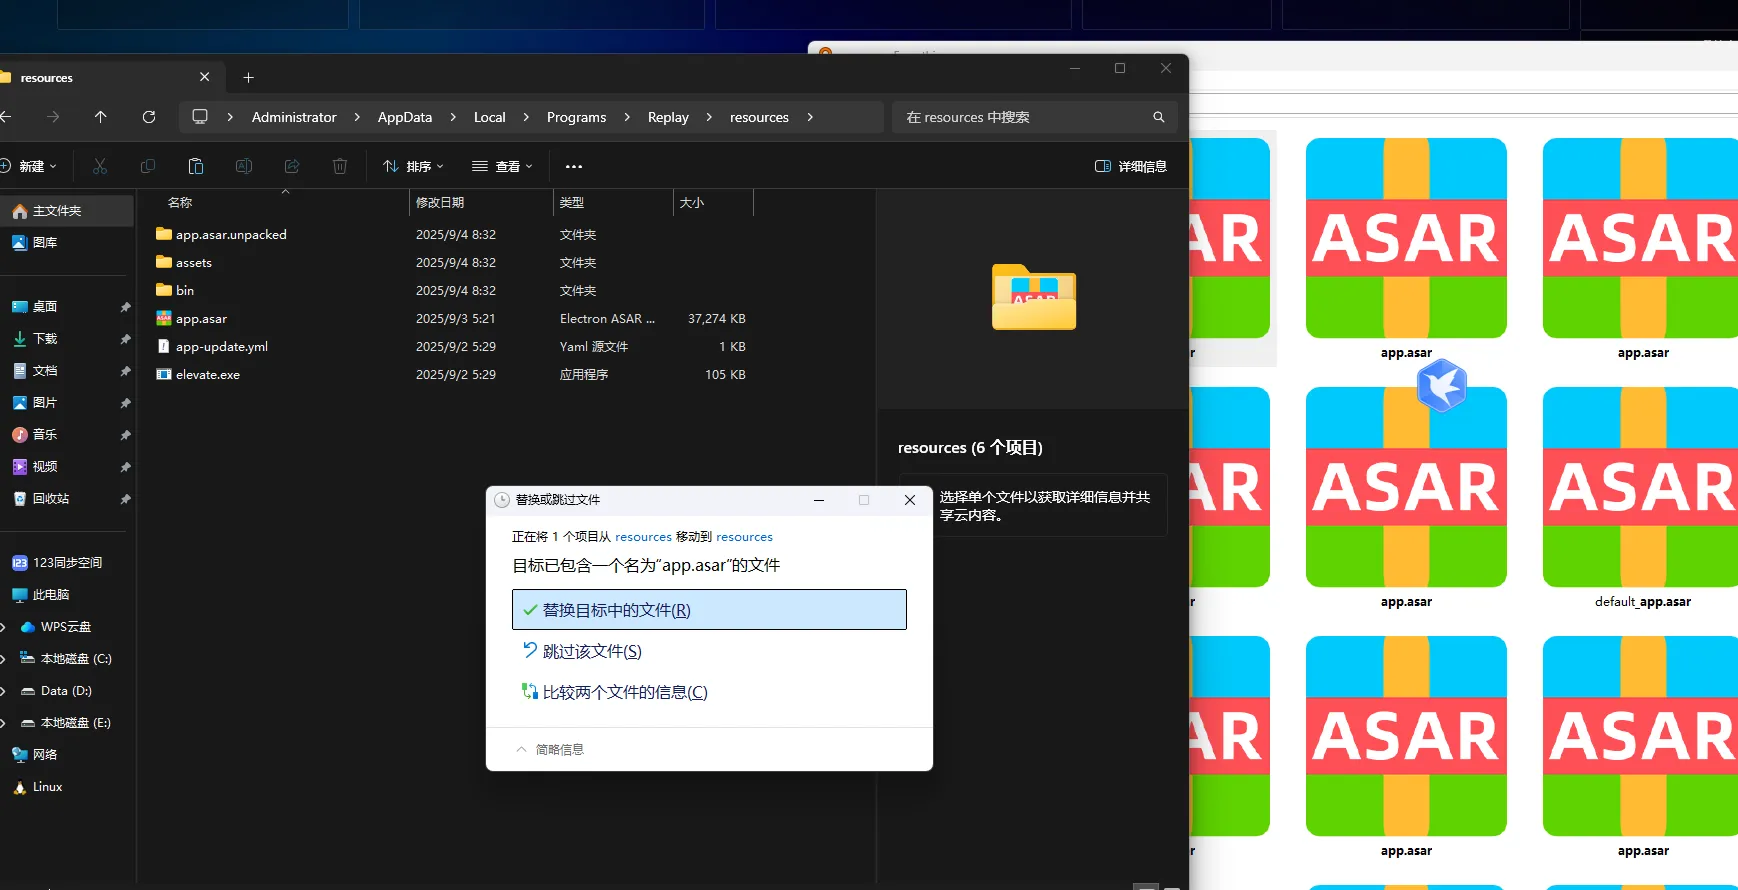Click the default_app.asar thumbnail
Screen dimensions: 1738x890
pos(1641,488)
